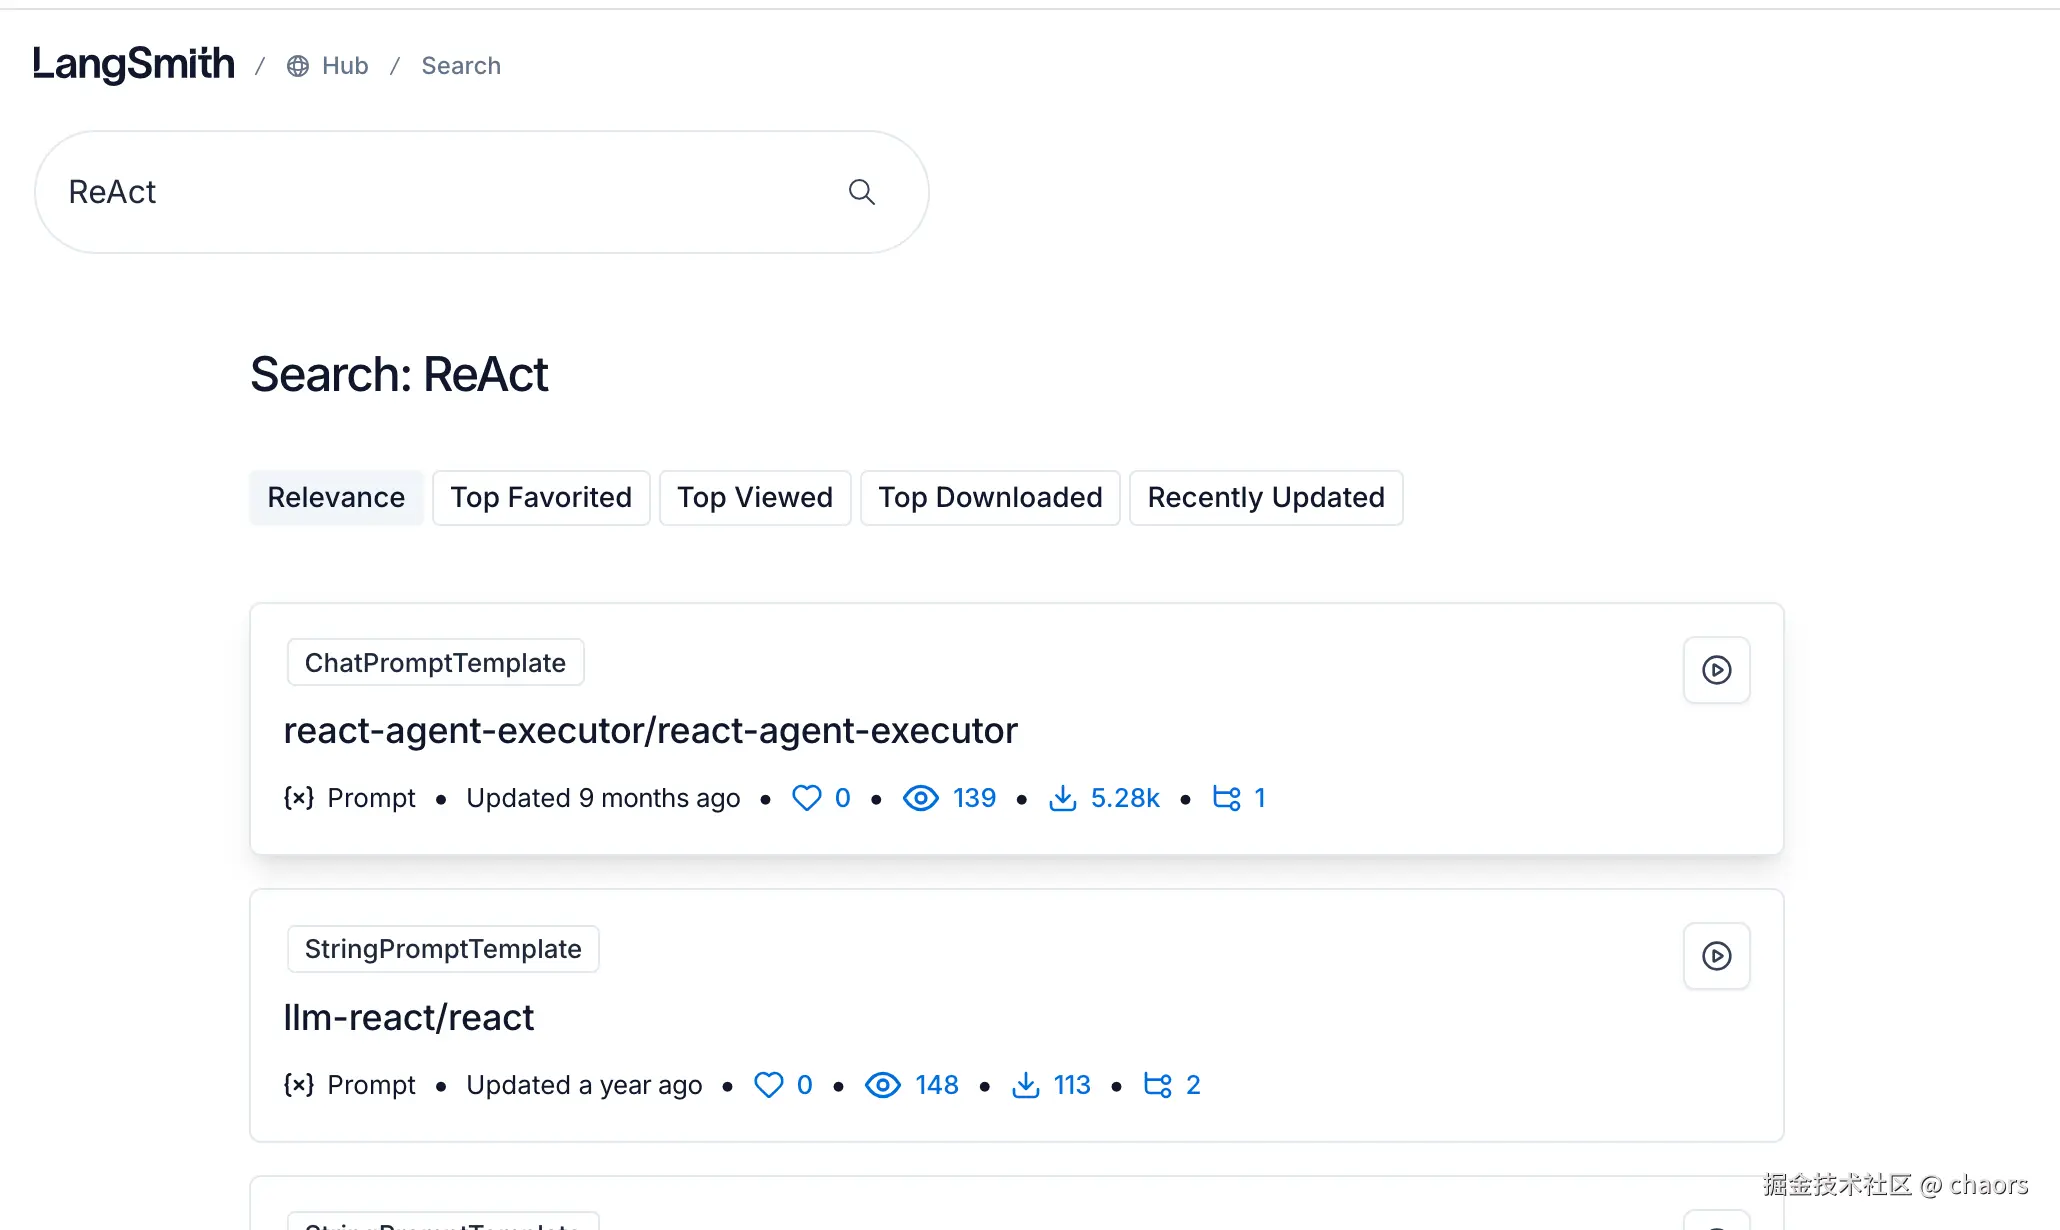The height and width of the screenshot is (1230, 2060).
Task: Click fork icon on react-agent-executor card
Action: coord(1226,798)
